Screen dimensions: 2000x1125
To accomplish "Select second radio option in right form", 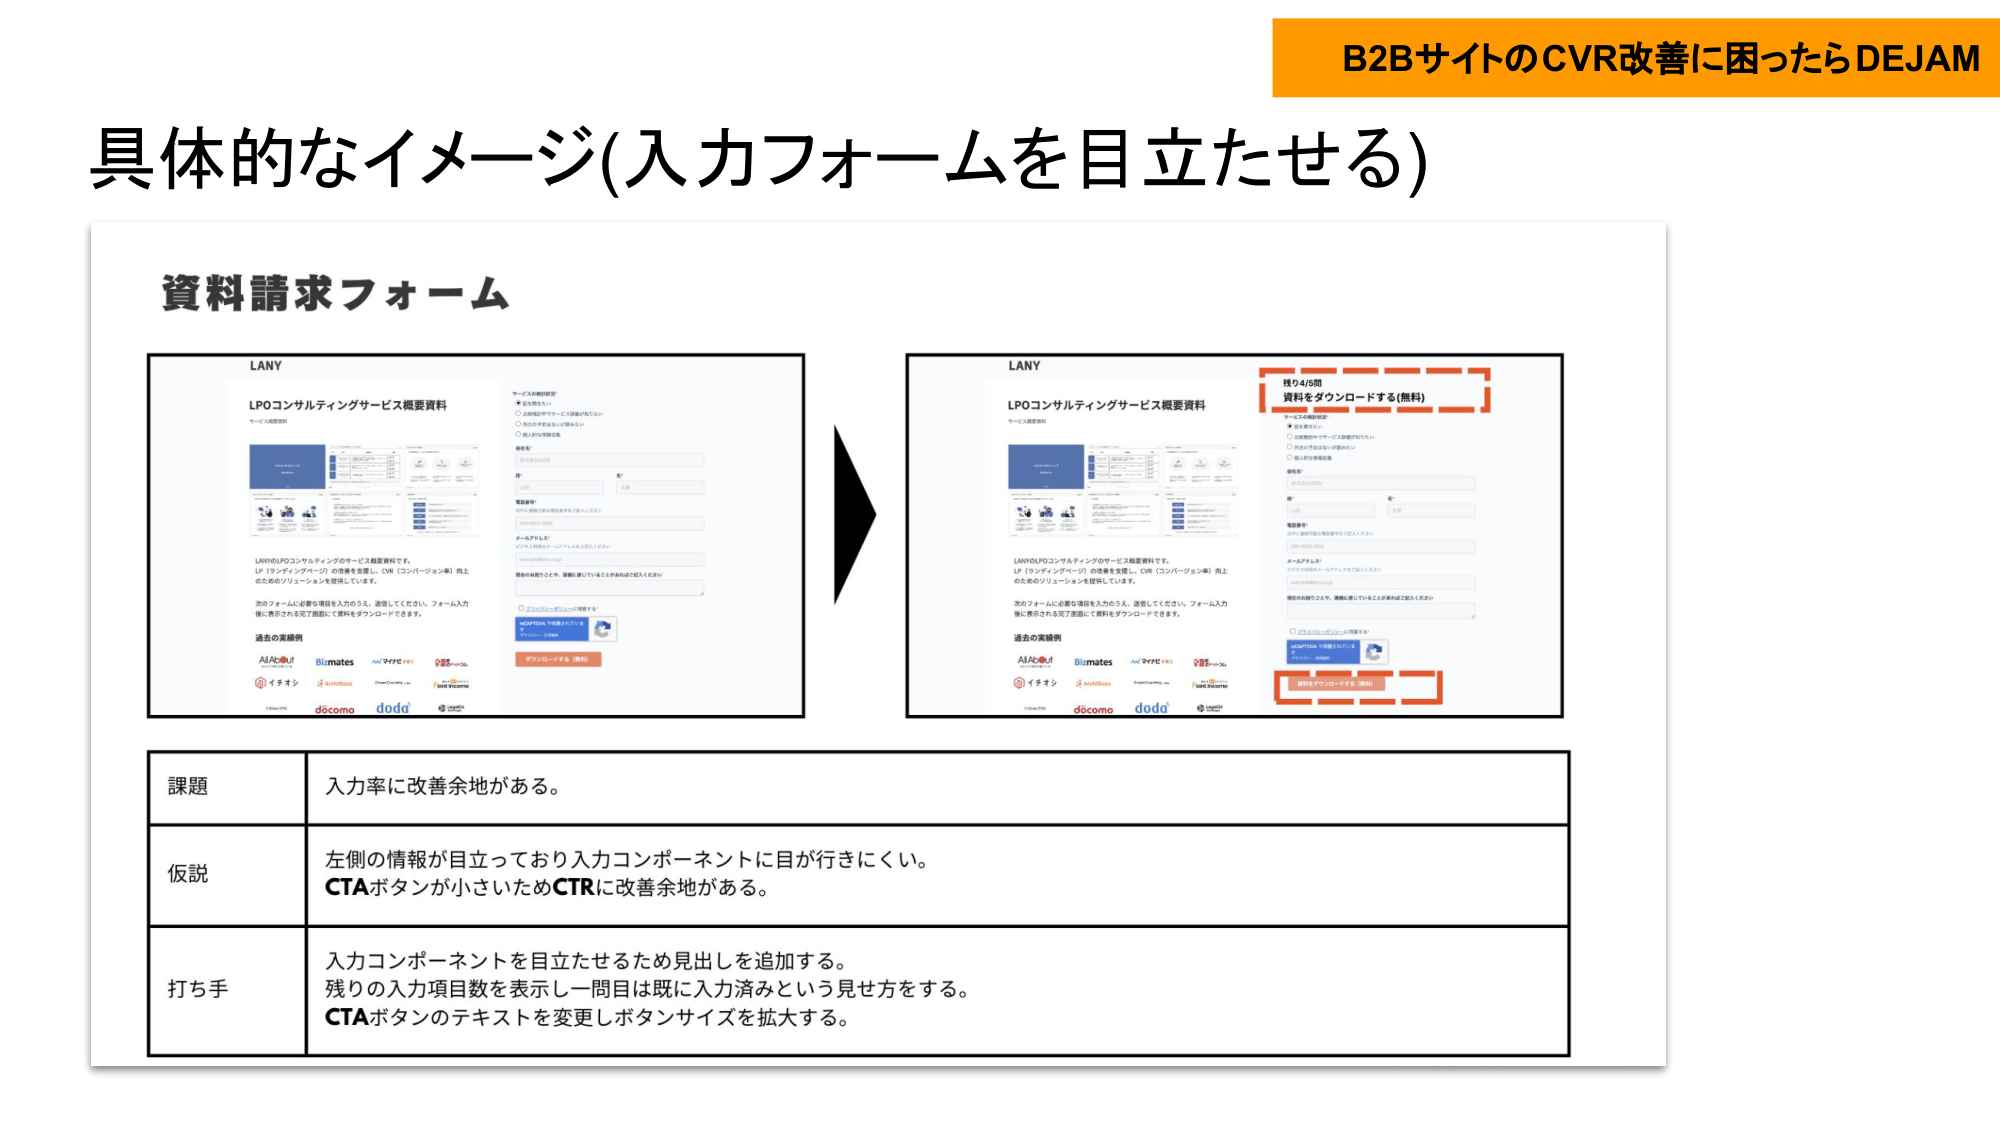I will click(1290, 437).
